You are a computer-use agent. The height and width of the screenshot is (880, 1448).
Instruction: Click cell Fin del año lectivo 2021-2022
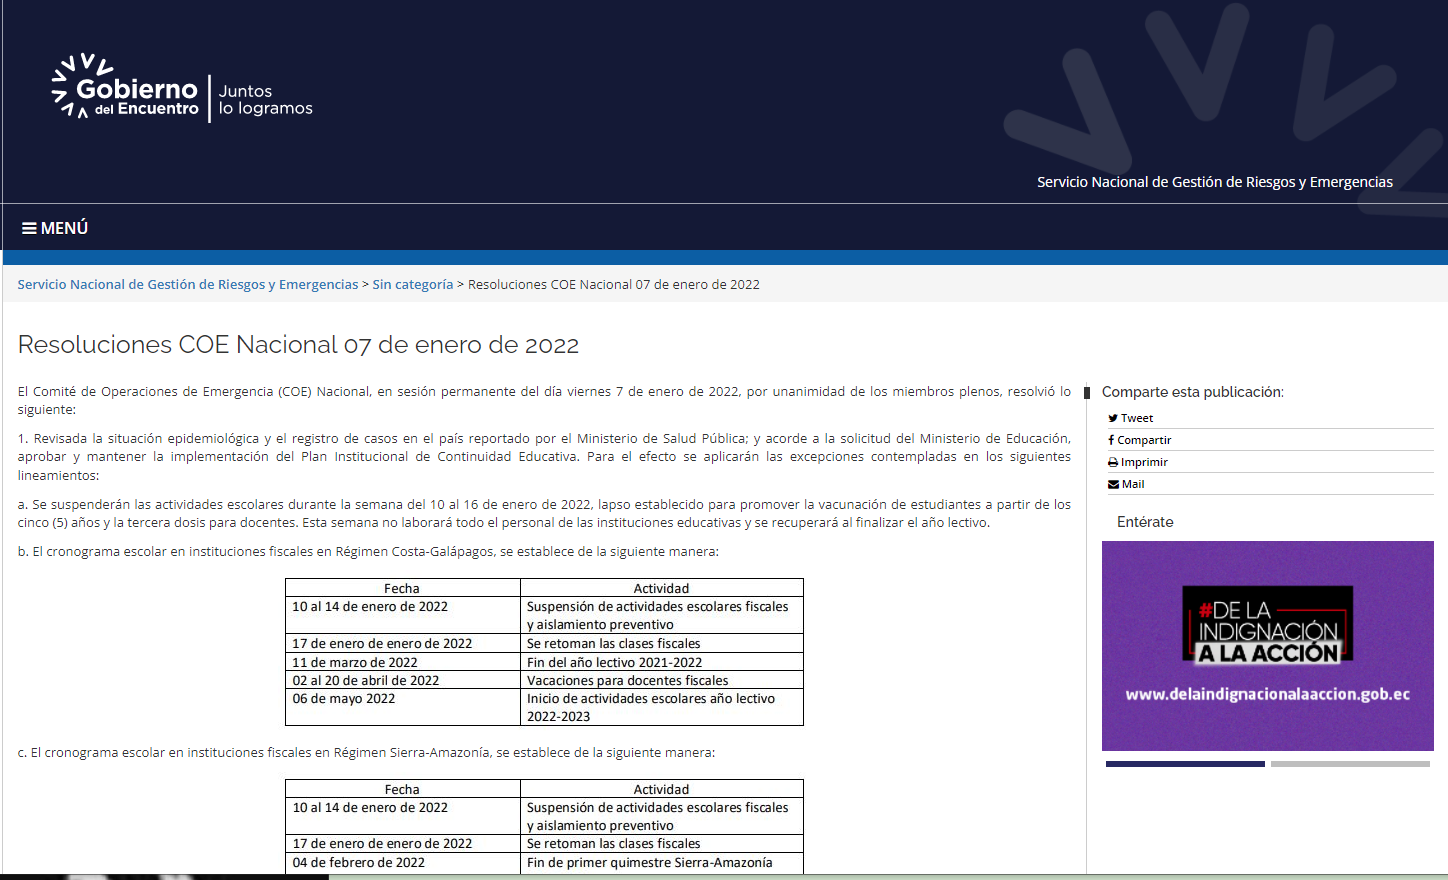662,662
